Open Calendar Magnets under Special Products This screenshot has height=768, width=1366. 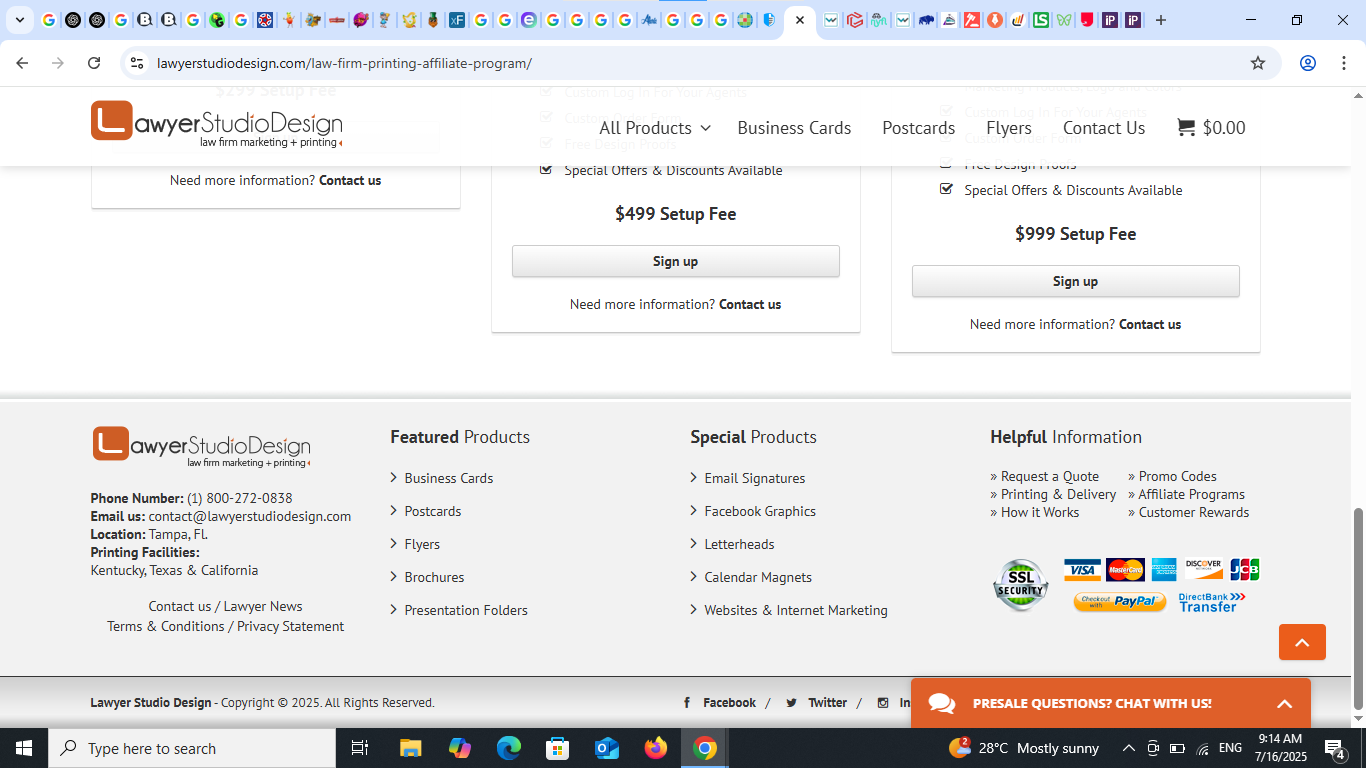758,577
